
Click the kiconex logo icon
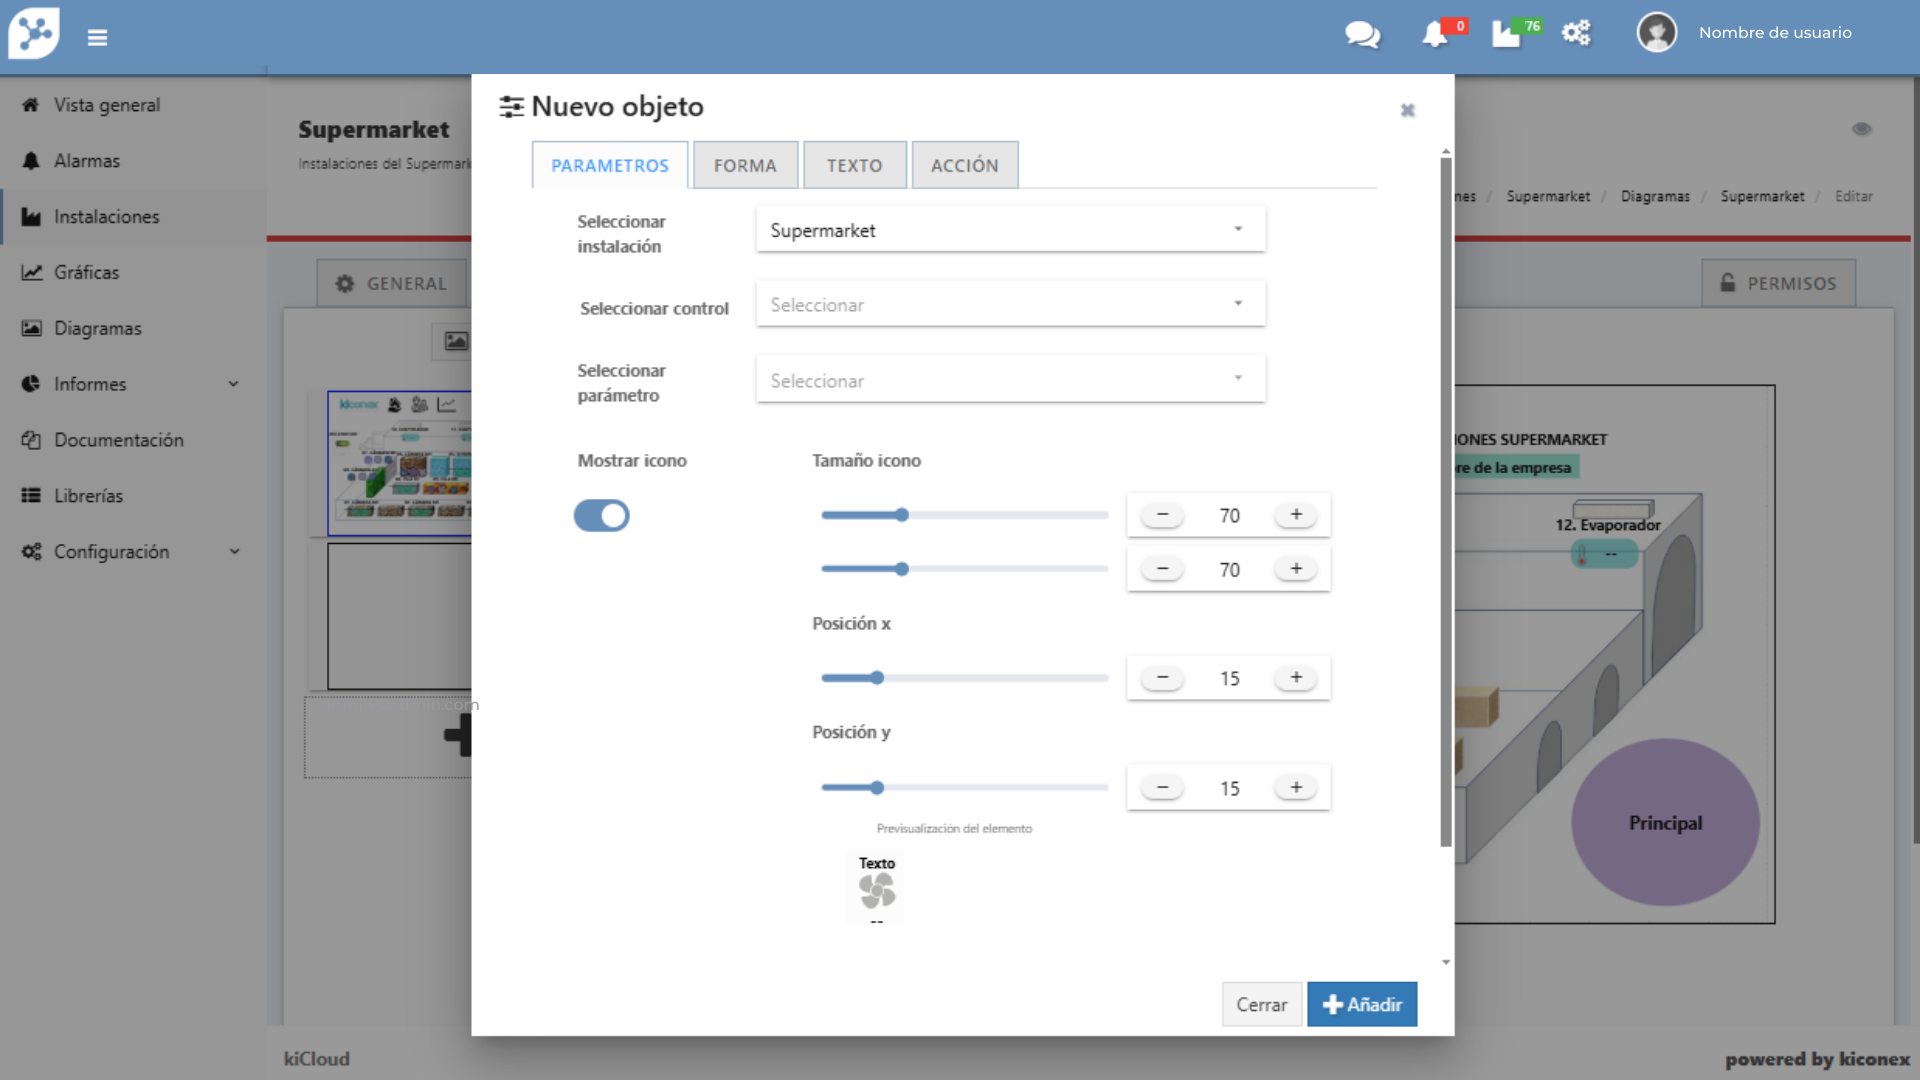[34, 33]
